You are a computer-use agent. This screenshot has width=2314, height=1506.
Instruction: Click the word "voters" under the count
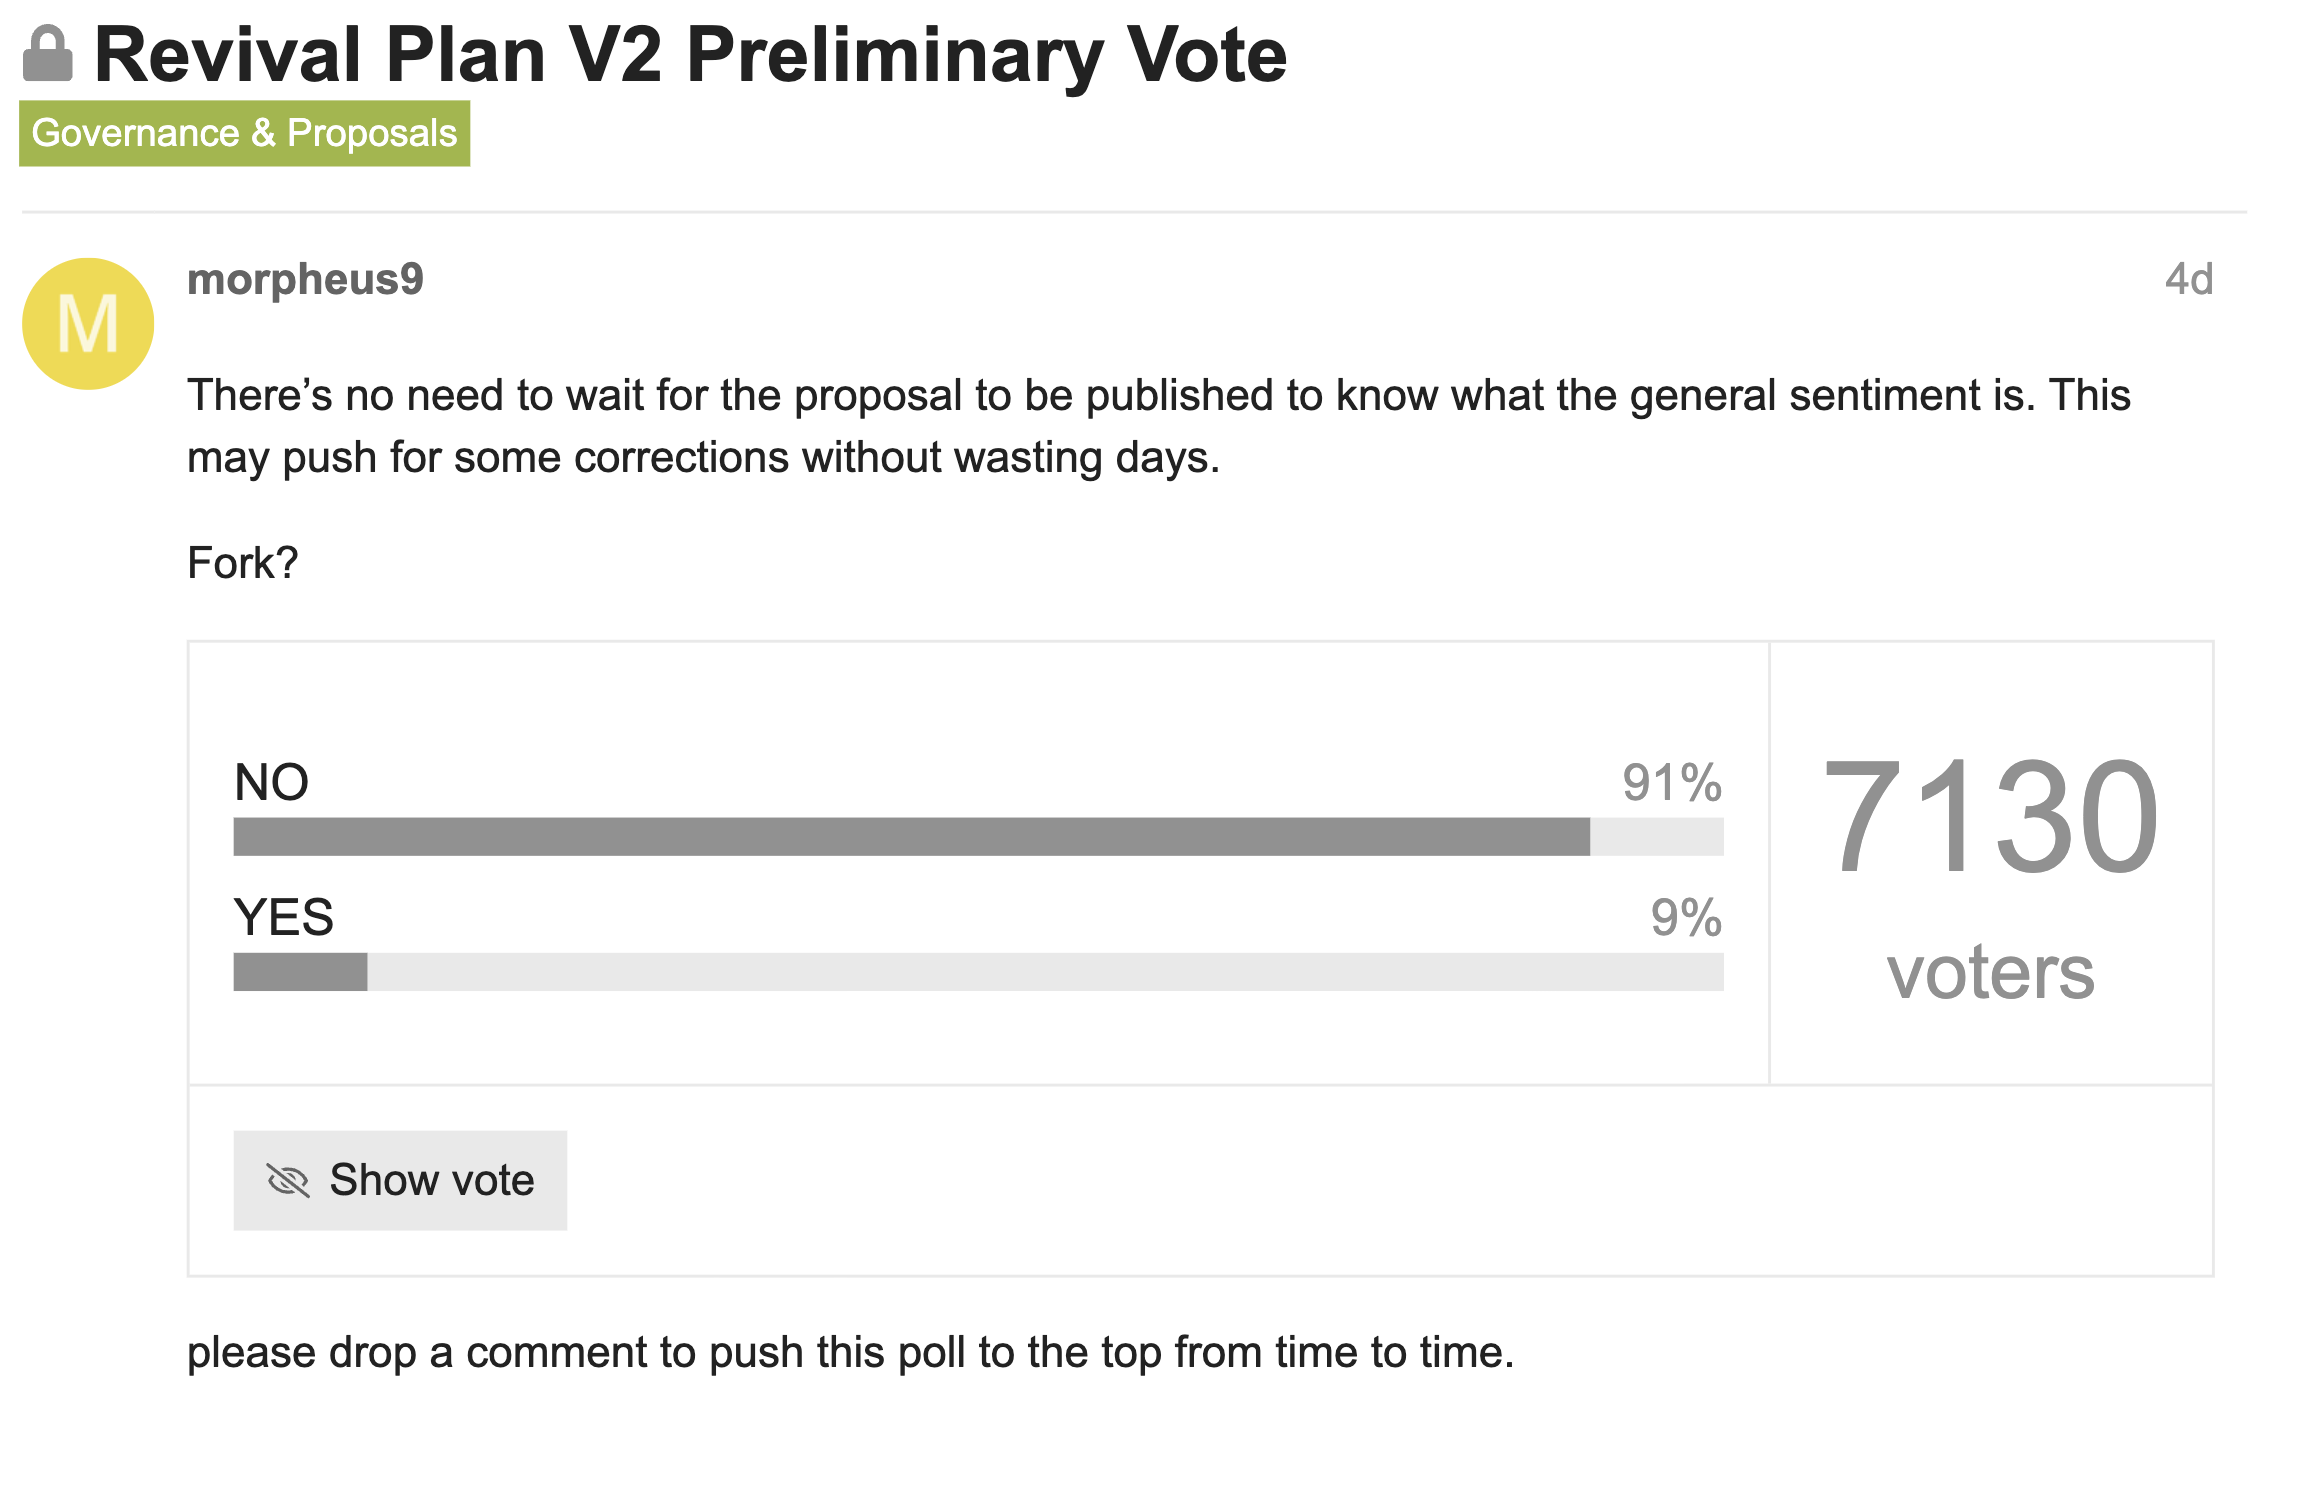1990,972
